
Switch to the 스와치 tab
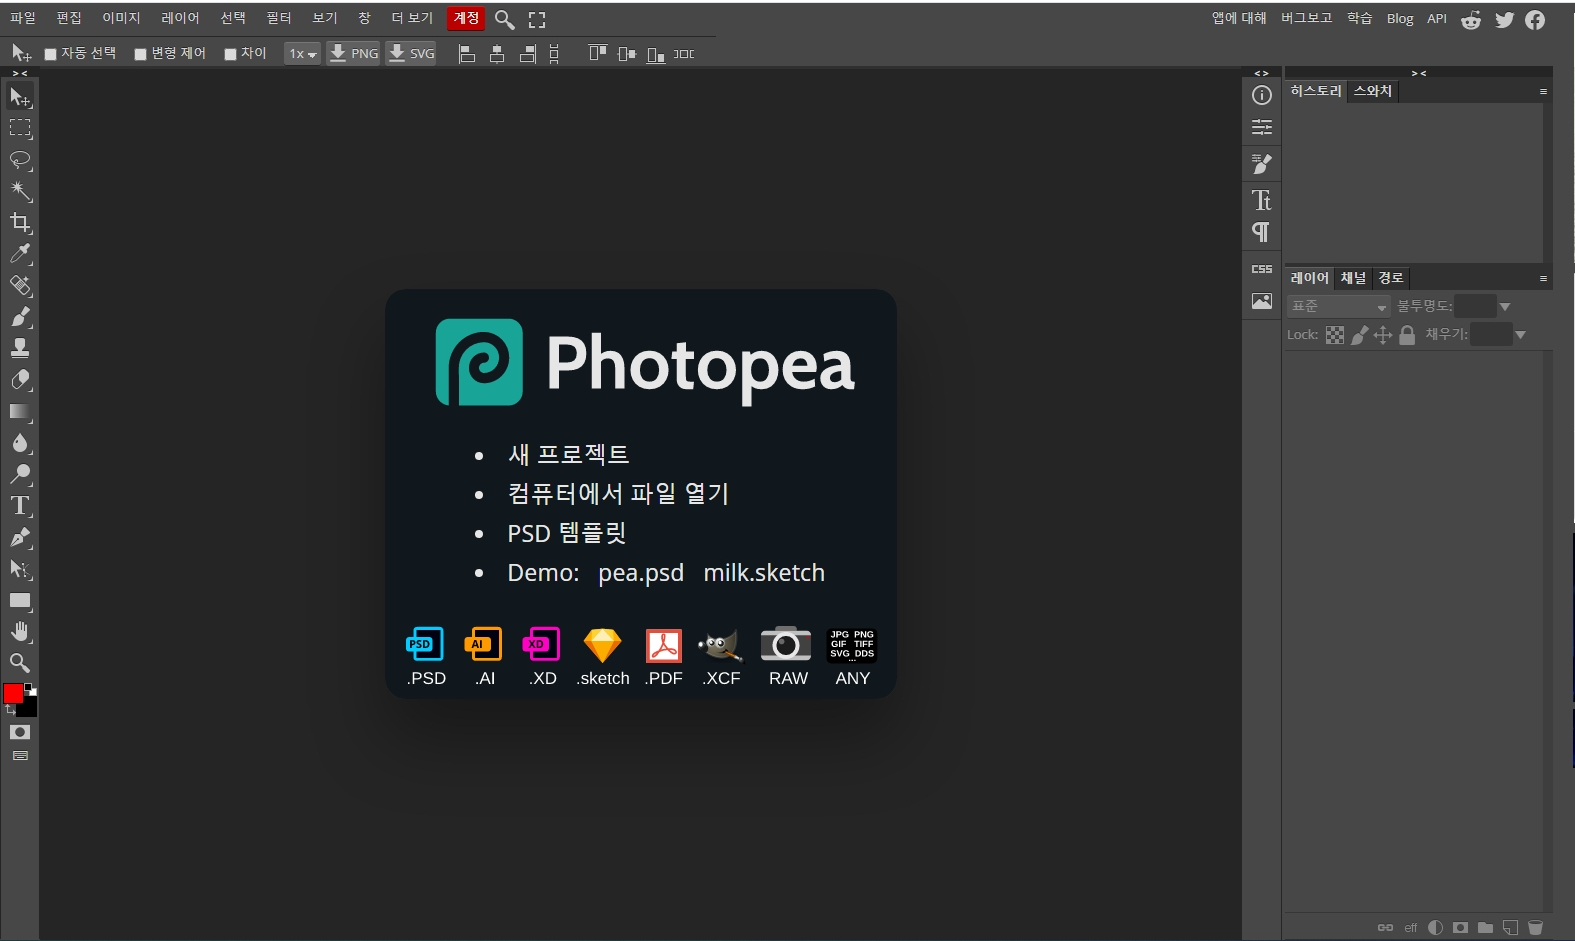[1373, 91]
